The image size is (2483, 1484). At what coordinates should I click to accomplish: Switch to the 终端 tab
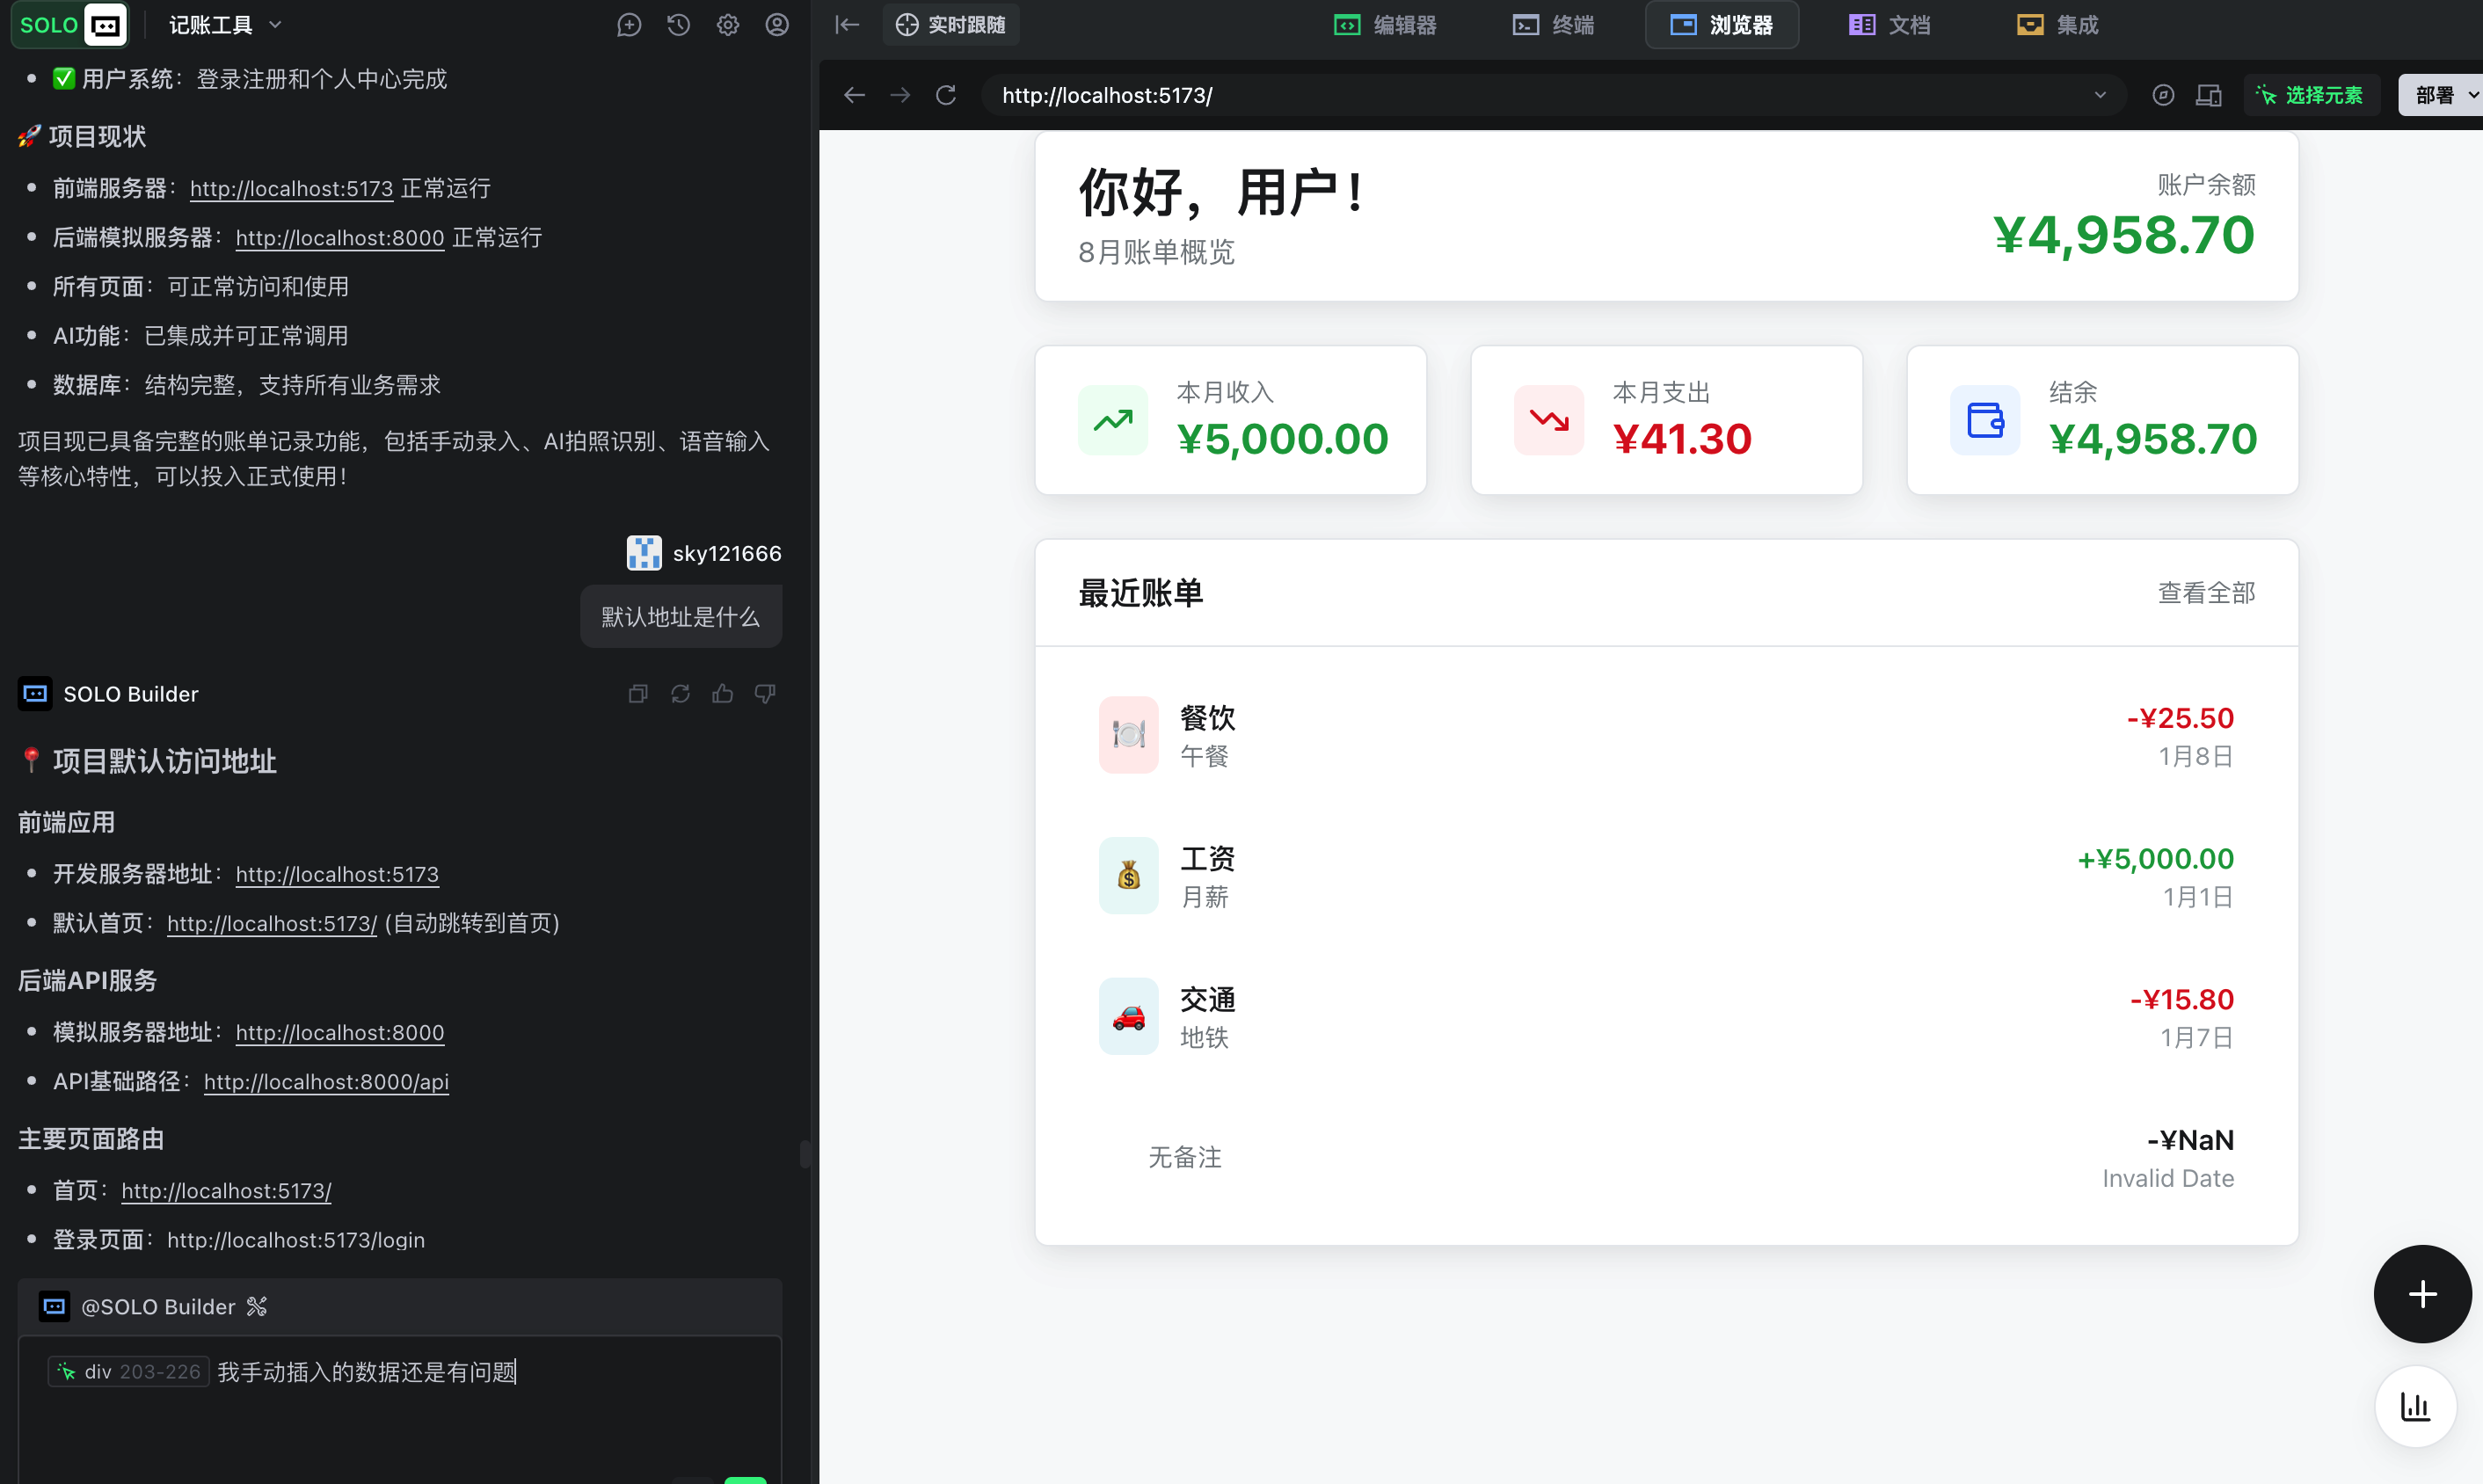coord(1553,25)
